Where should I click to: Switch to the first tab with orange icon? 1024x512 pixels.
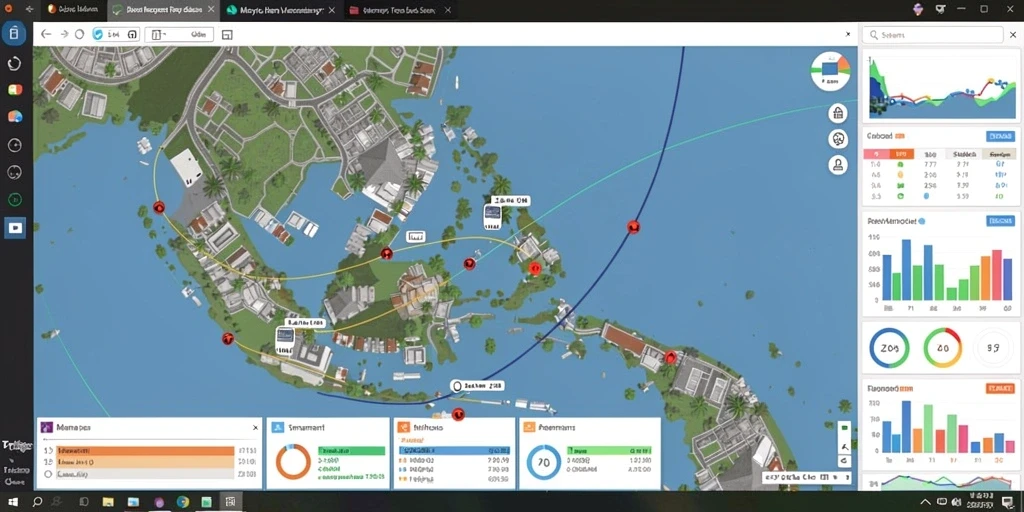click(72, 10)
